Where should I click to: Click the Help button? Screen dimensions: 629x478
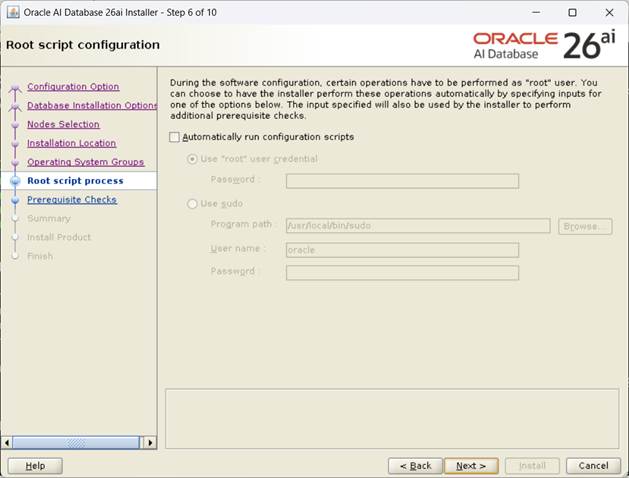coord(35,466)
